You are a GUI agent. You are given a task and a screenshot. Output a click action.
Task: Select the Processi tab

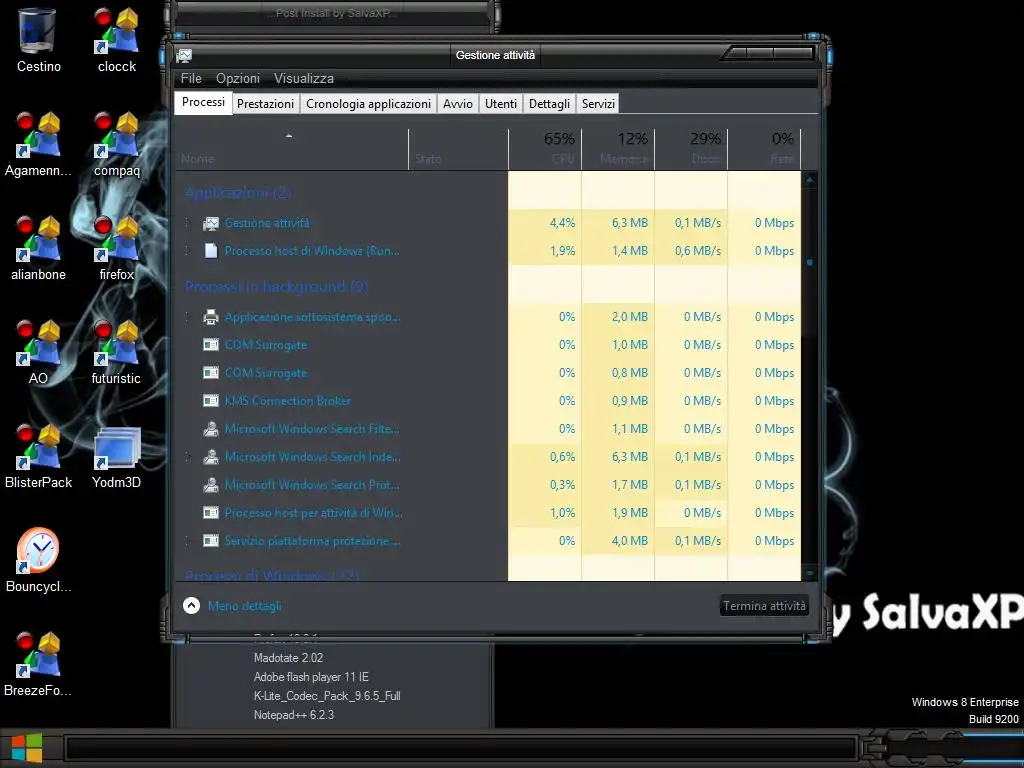pyautogui.click(x=203, y=103)
